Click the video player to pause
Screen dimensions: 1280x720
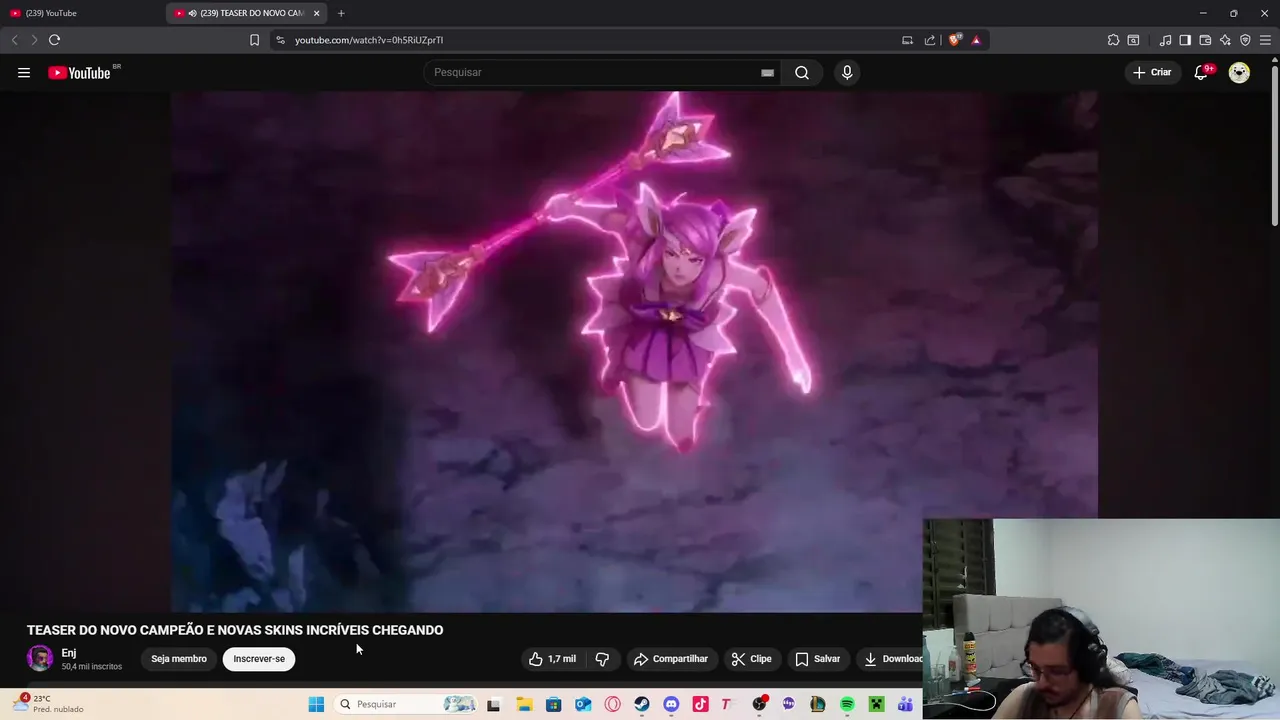click(634, 350)
